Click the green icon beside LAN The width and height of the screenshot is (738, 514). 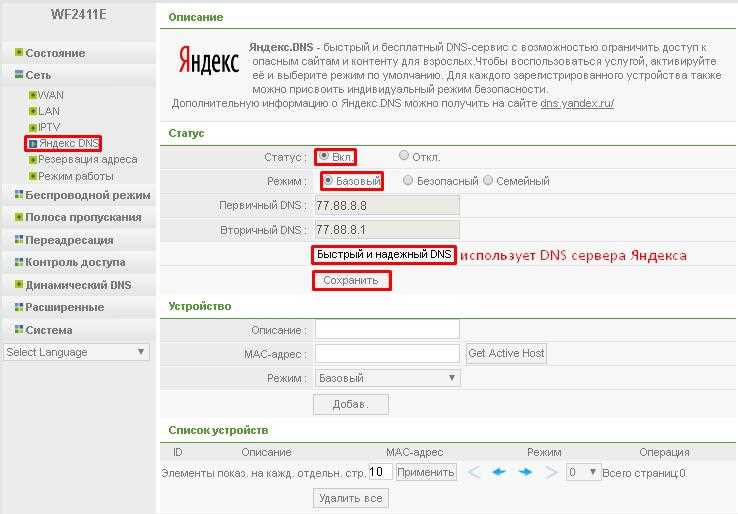pos(32,112)
